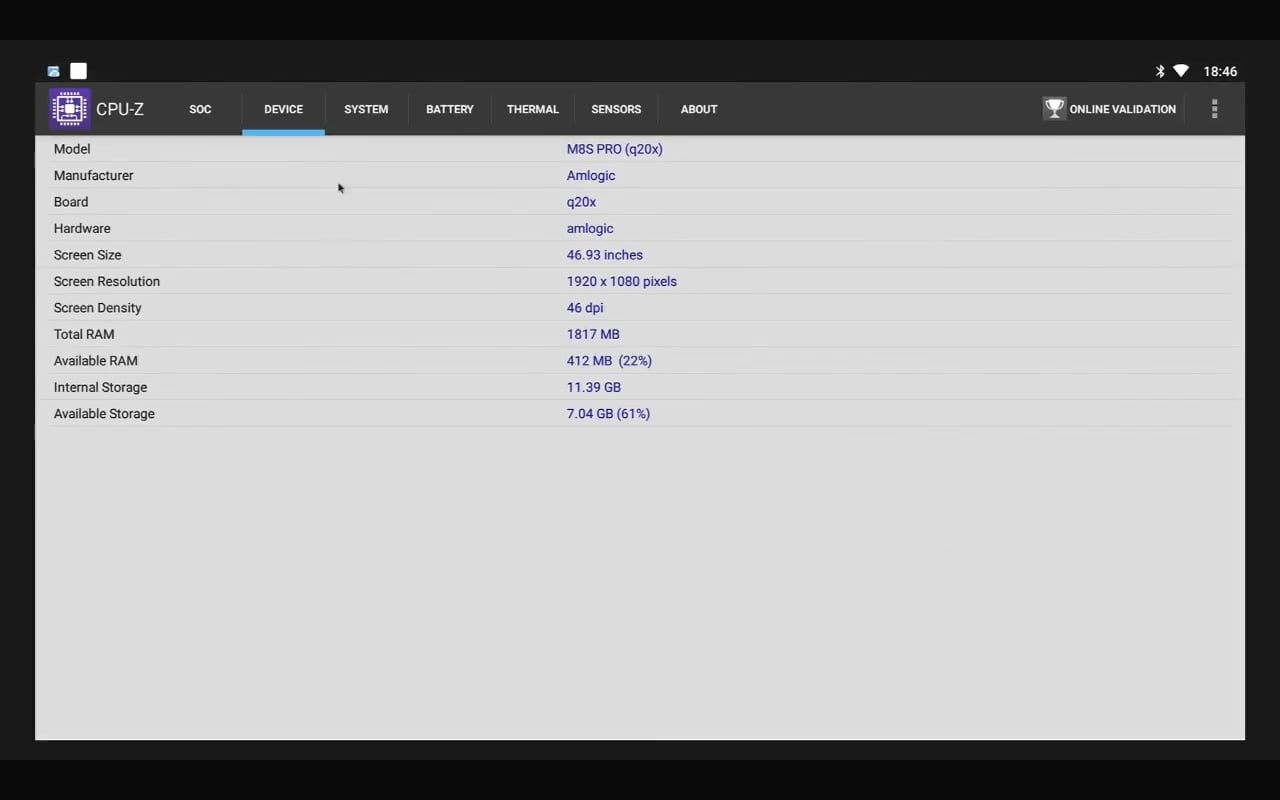Click the Internal Storage row label
Screen dimensions: 1280x800
100,387
